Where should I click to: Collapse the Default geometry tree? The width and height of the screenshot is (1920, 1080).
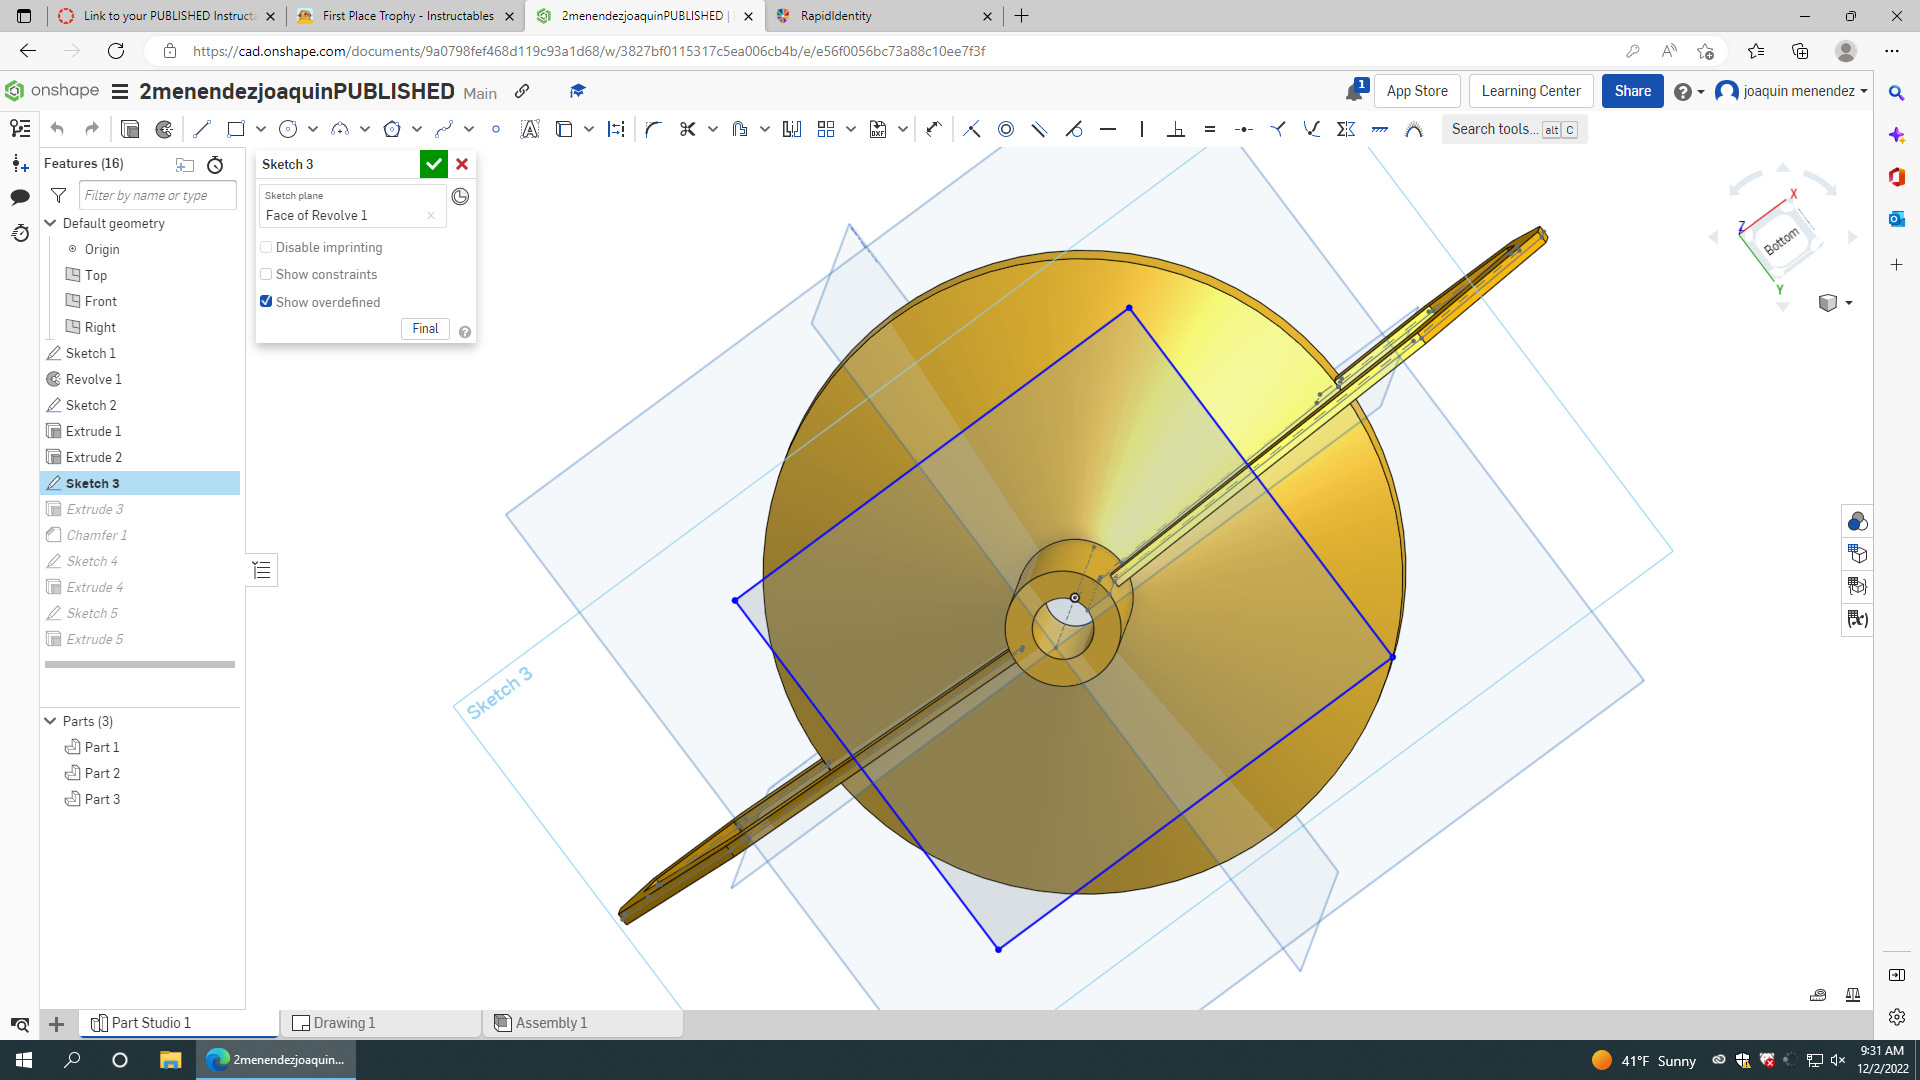50,223
